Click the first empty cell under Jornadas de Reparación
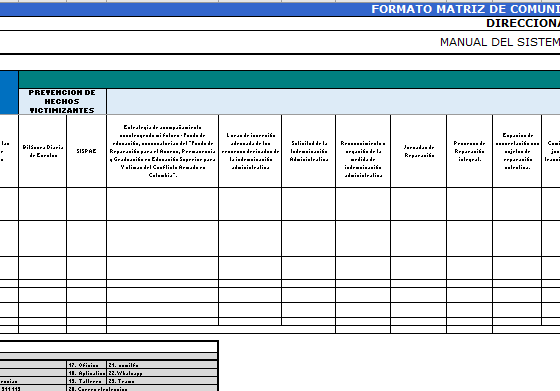This screenshot has width=560, height=391. point(419,204)
